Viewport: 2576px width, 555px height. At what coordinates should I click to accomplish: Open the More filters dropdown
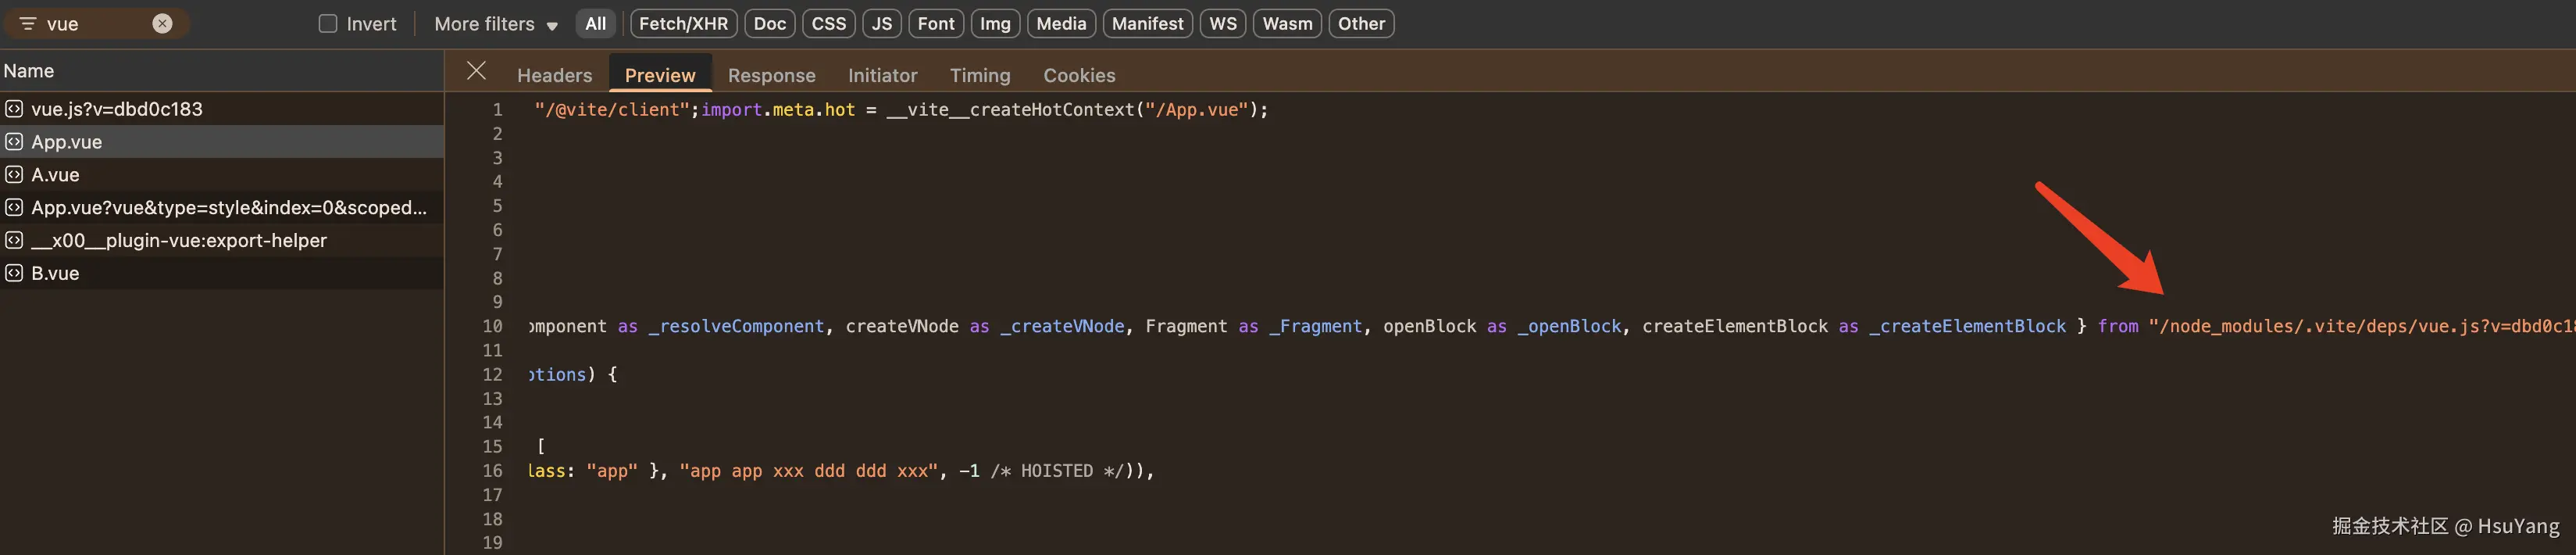[x=496, y=24]
